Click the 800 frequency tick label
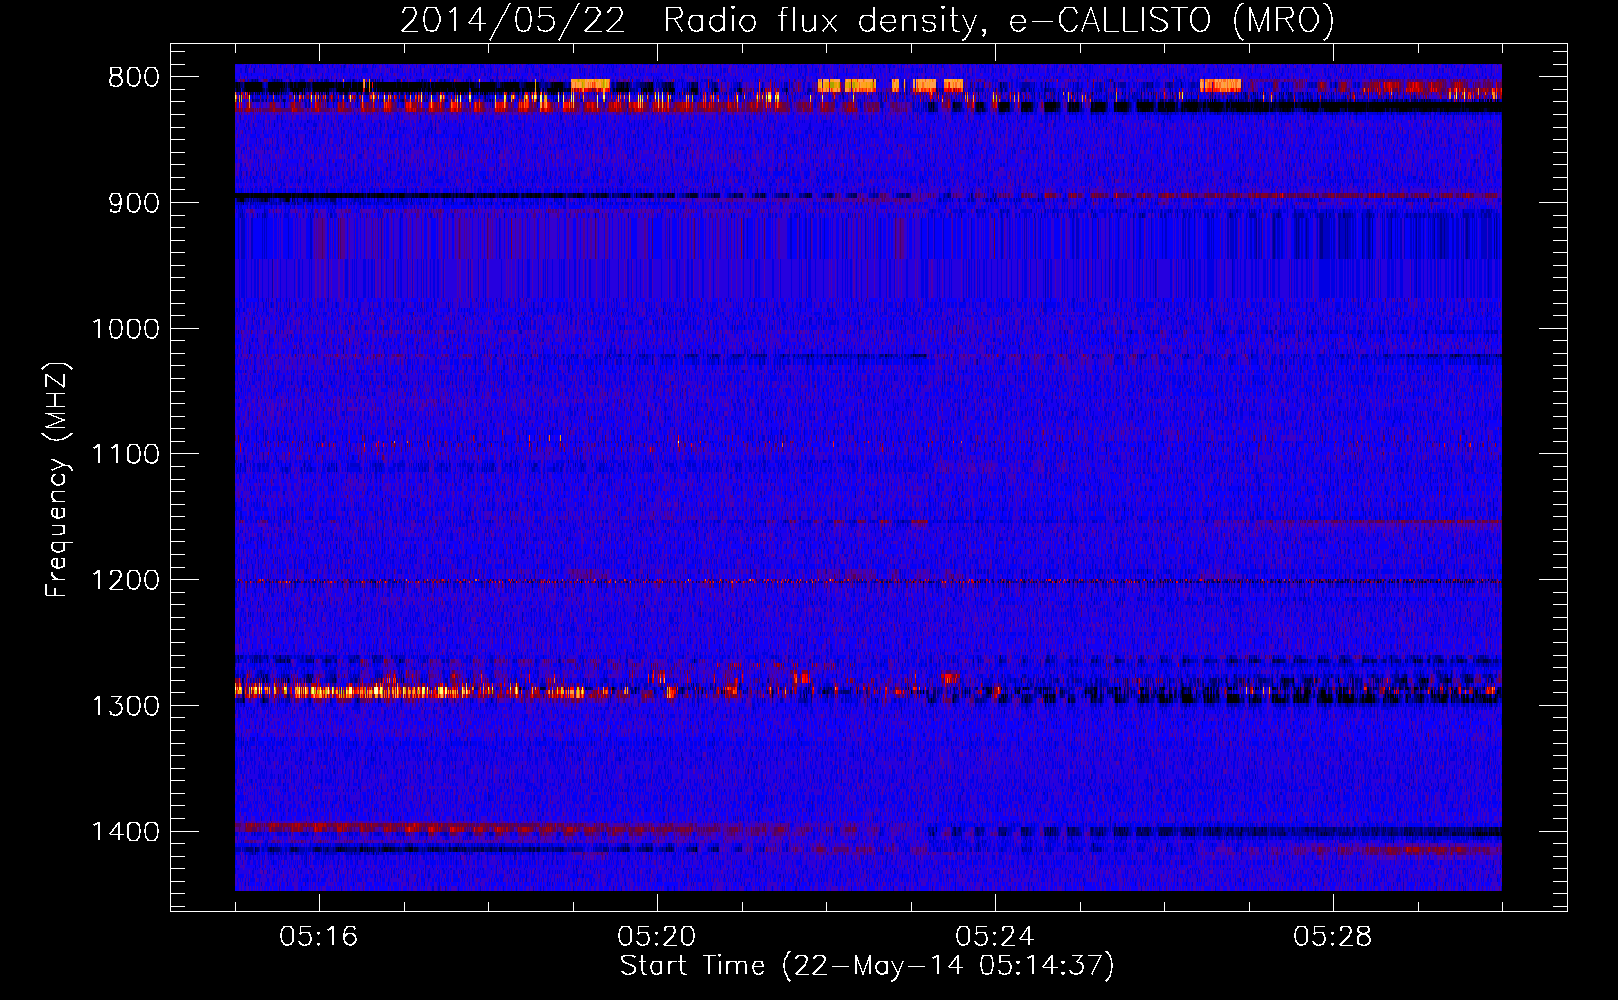 (x=133, y=78)
